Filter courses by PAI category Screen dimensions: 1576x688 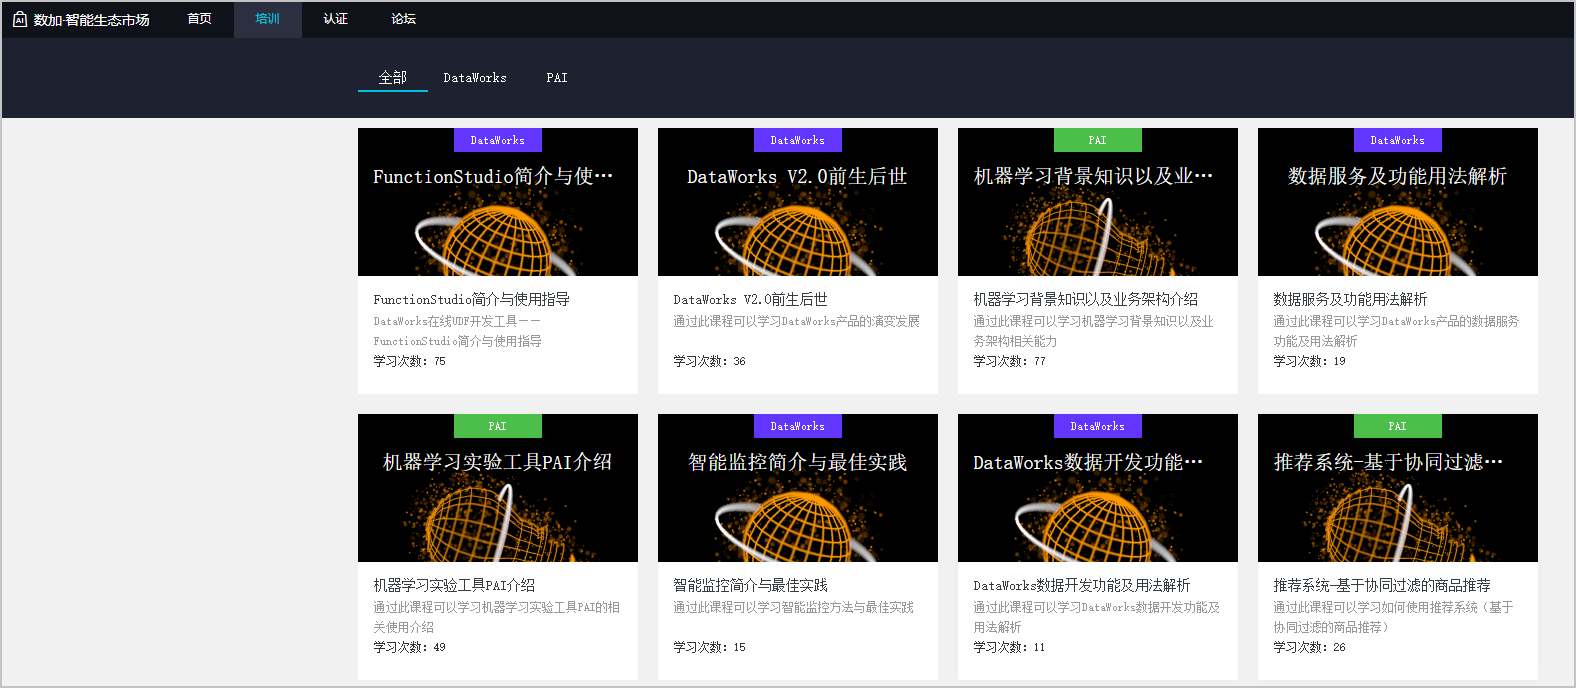(x=557, y=77)
